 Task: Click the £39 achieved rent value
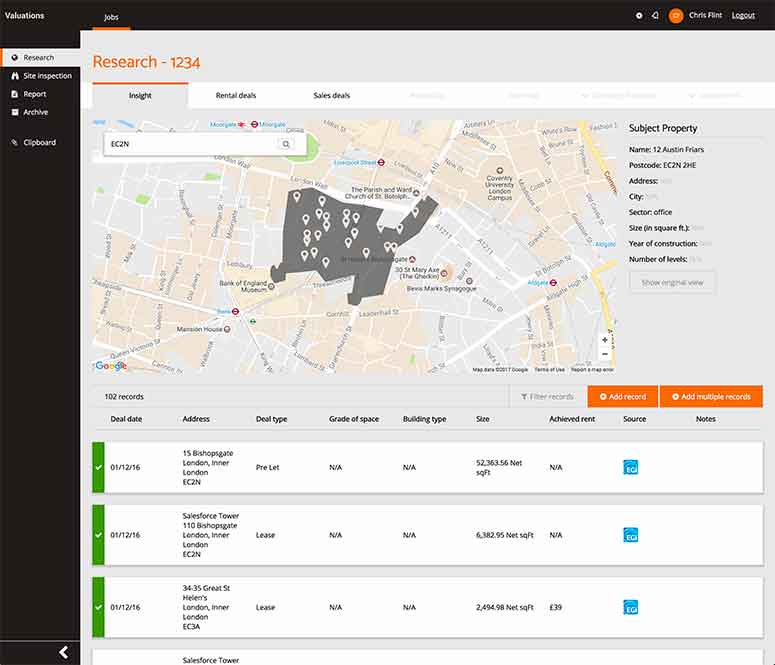[556, 607]
